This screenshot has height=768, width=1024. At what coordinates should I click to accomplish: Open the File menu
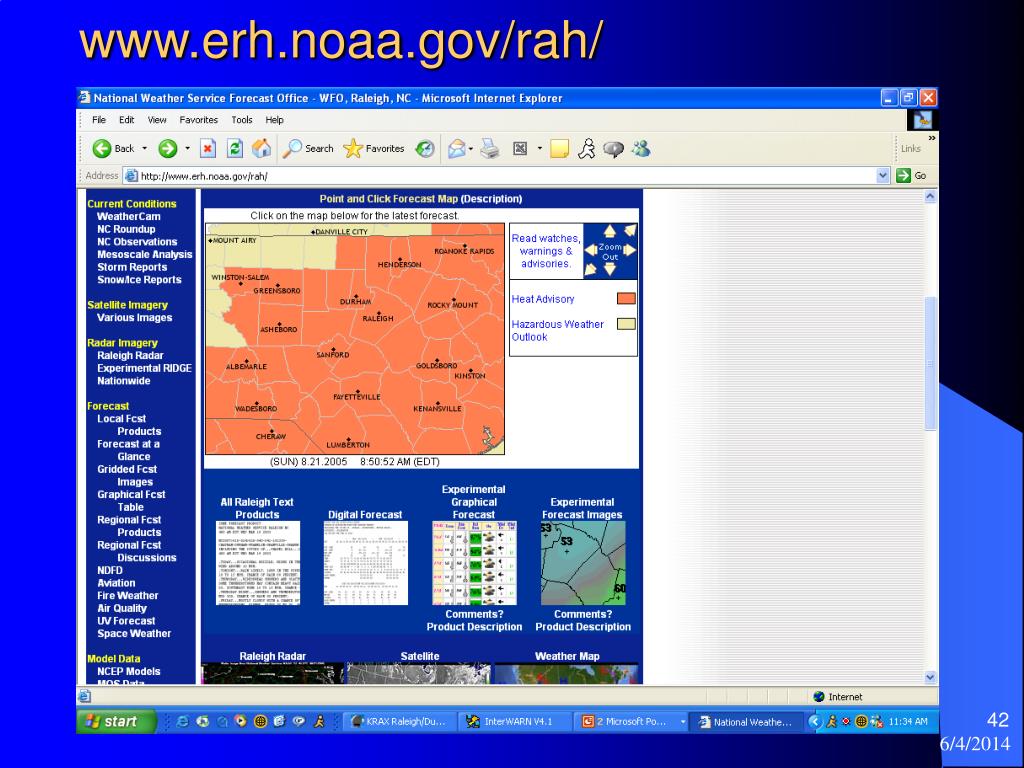[99, 120]
